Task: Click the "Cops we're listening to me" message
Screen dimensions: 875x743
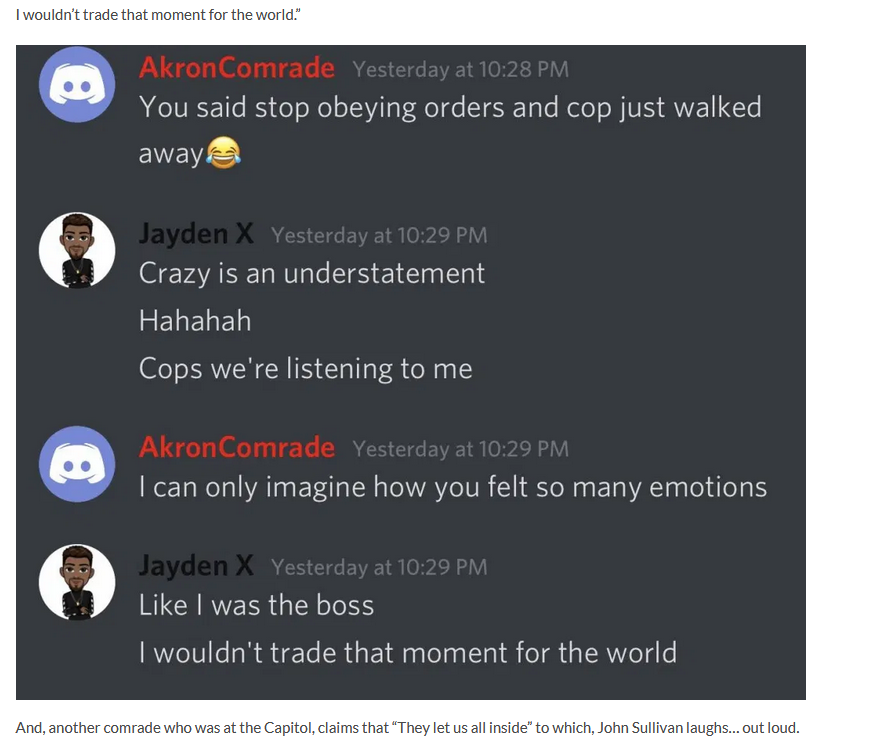Action: tap(306, 369)
